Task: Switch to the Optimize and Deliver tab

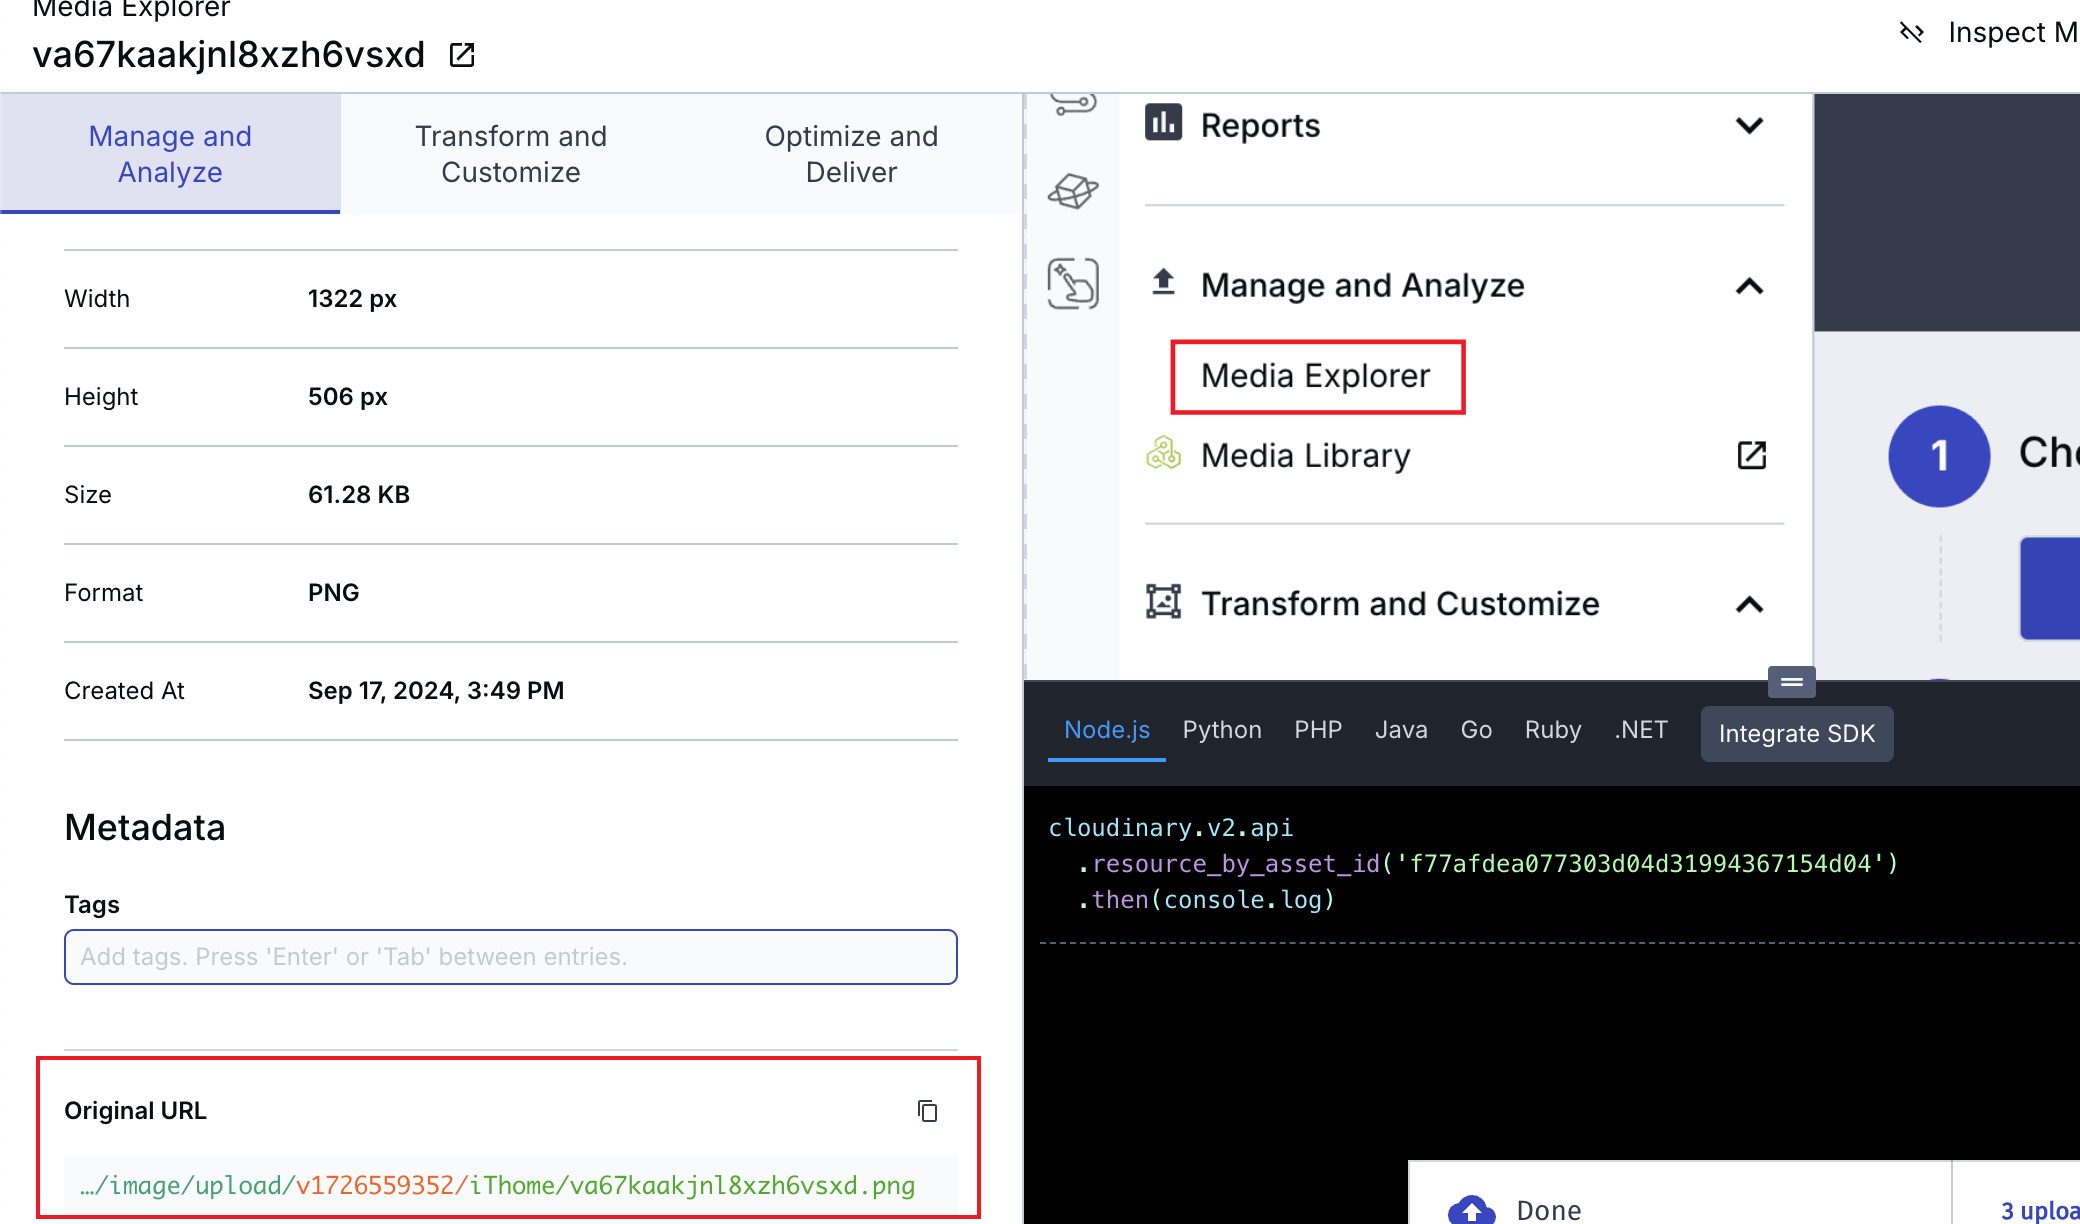Action: (851, 154)
